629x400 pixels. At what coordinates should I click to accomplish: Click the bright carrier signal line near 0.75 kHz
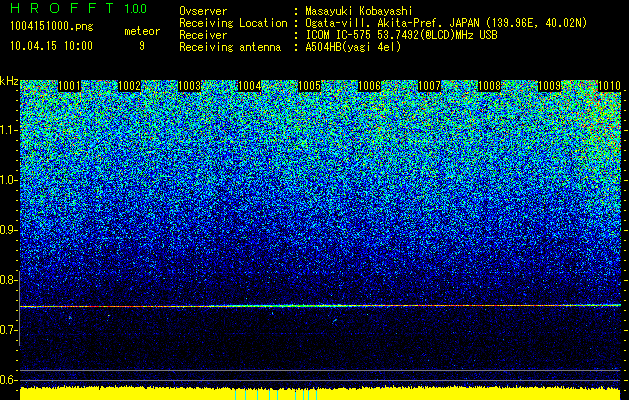coord(320,306)
